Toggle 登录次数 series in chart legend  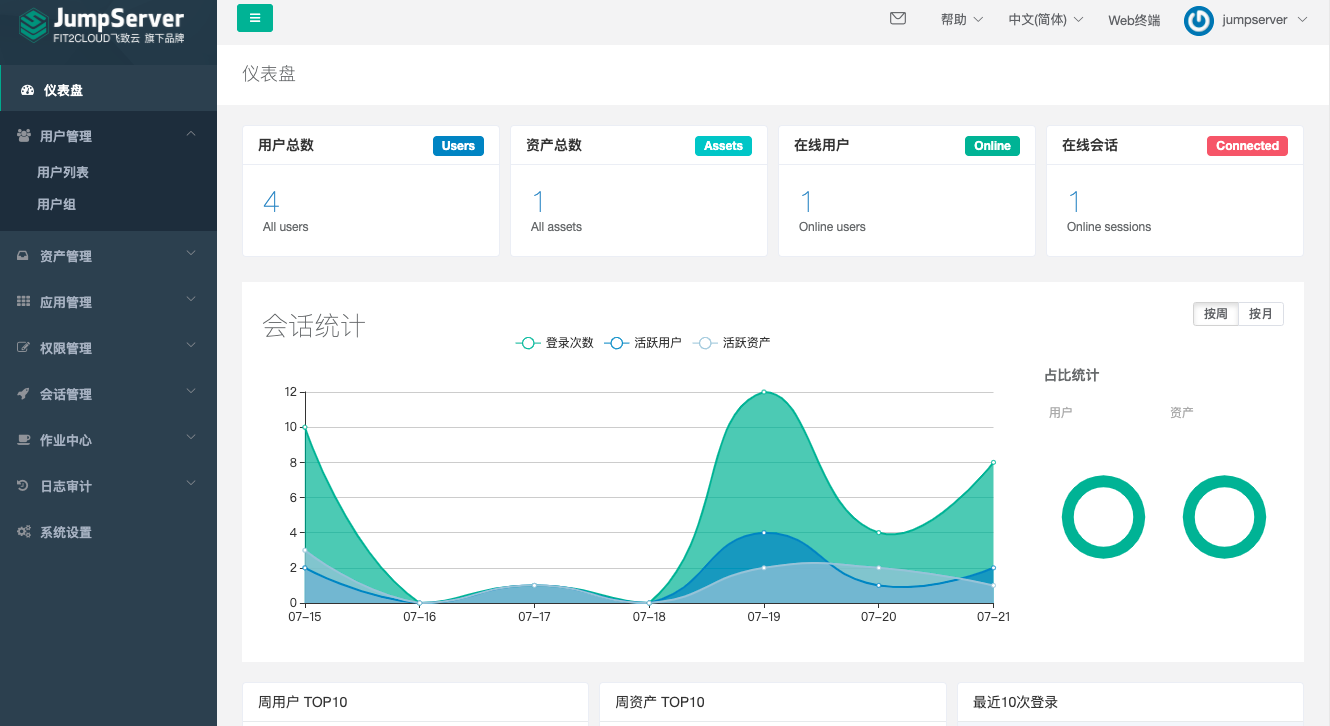click(x=555, y=343)
